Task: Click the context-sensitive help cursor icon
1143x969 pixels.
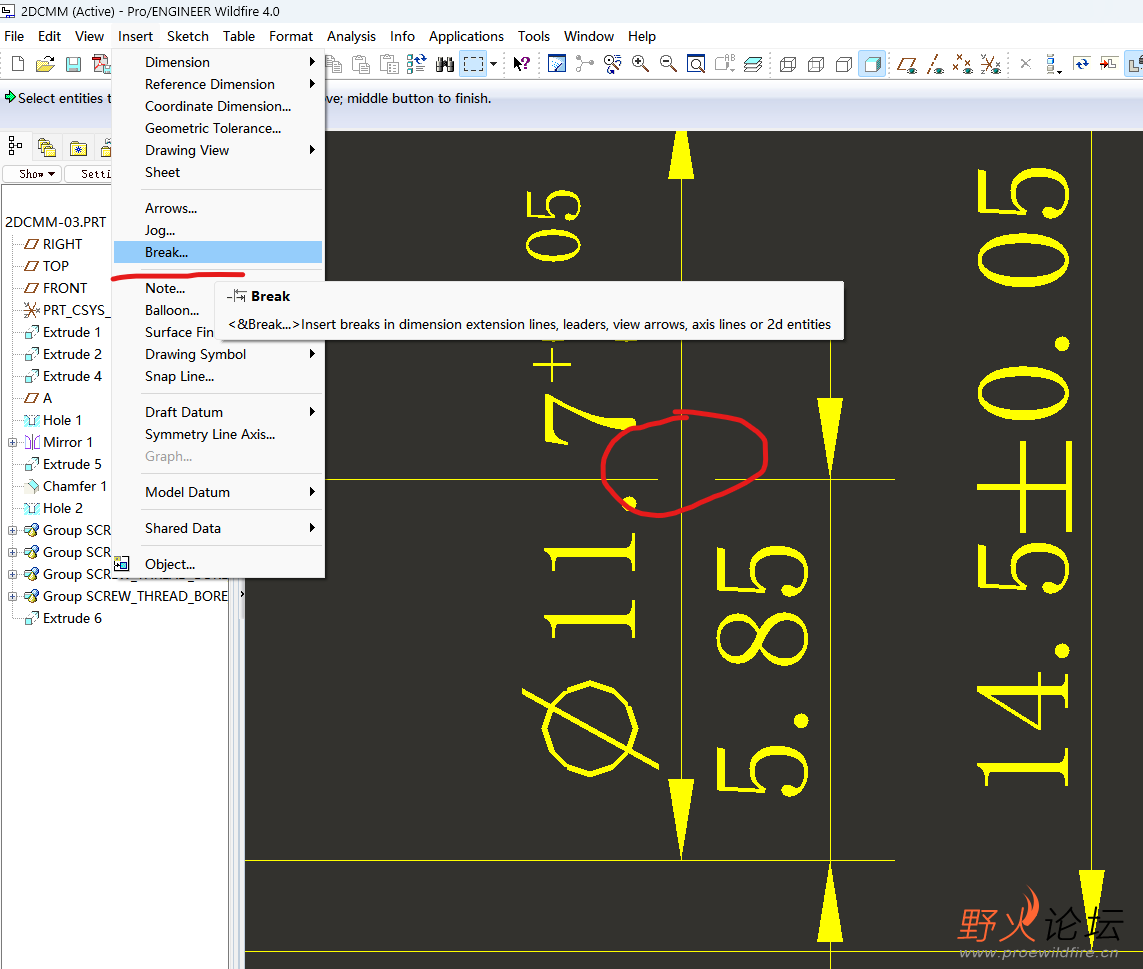Action: (521, 64)
